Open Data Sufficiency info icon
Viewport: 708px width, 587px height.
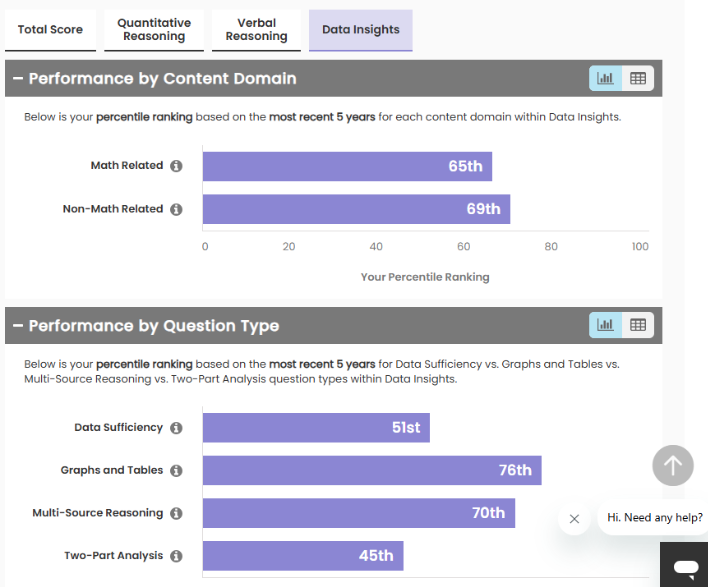pyautogui.click(x=176, y=428)
